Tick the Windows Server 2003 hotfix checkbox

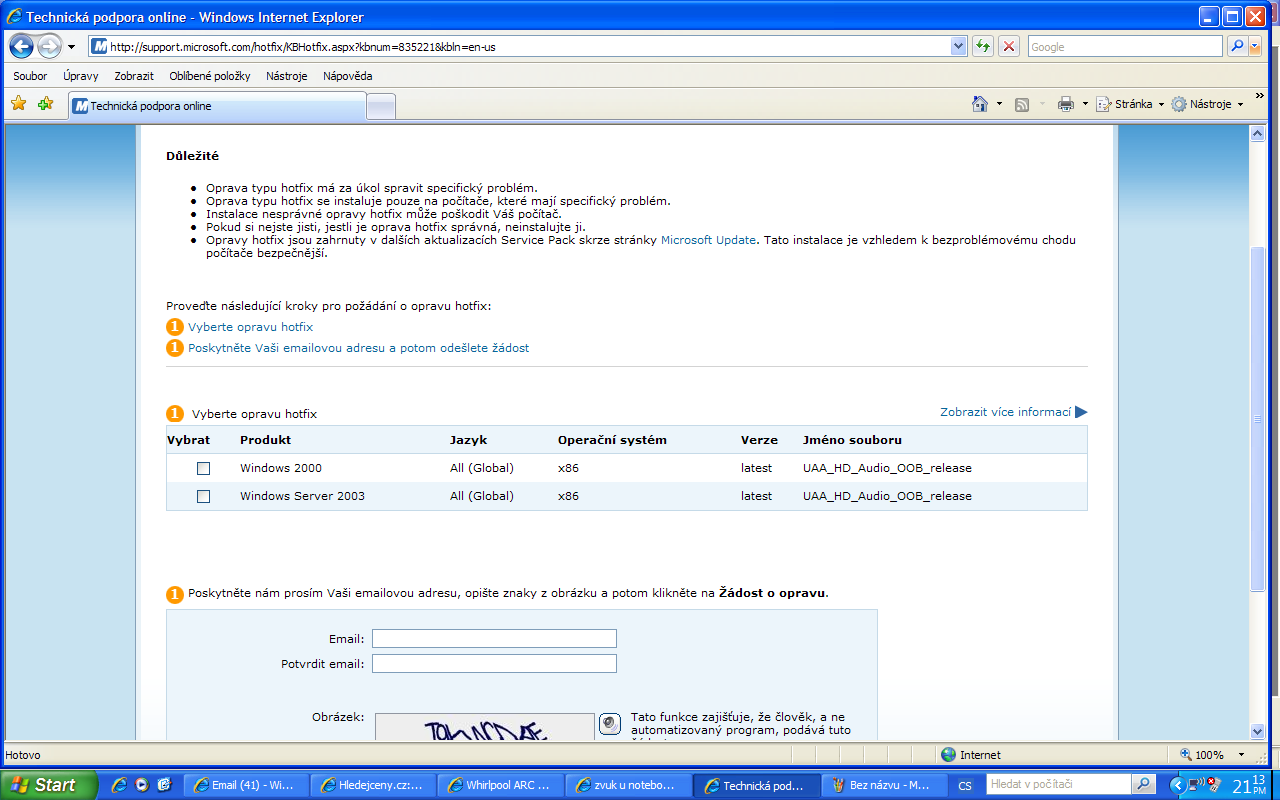pos(204,496)
